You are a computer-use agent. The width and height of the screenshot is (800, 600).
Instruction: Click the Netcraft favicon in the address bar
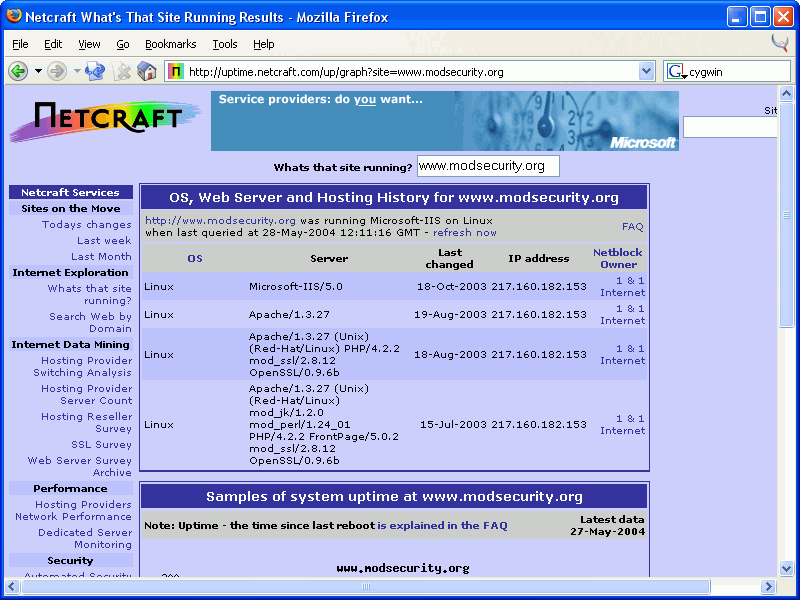178,71
